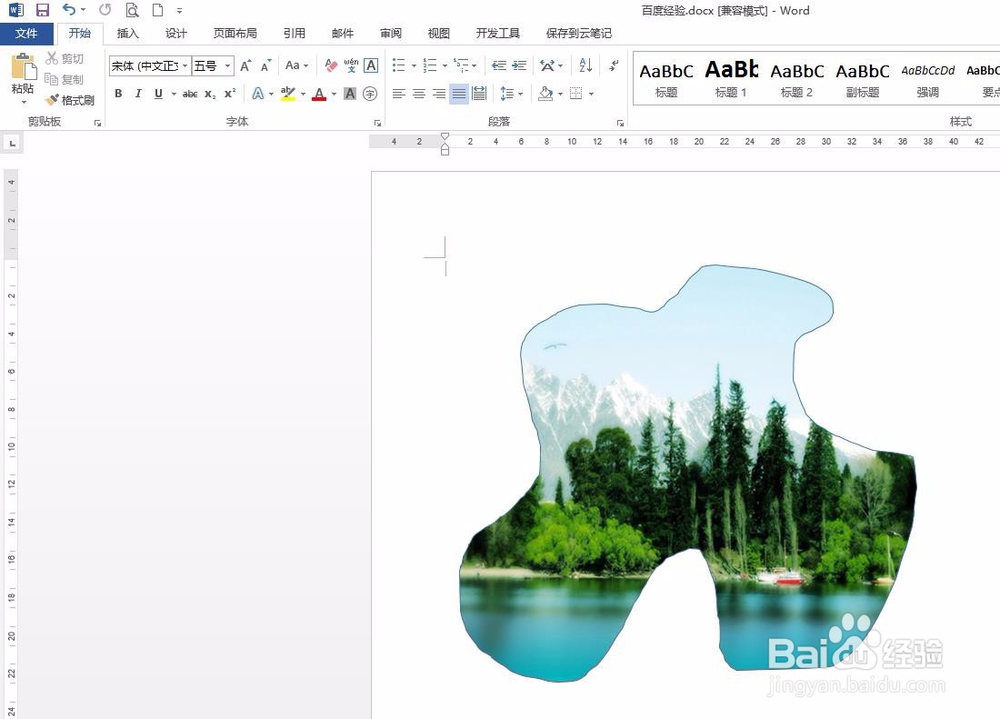The width and height of the screenshot is (1000, 719).
Task: Toggle italic formatting
Action: [x=138, y=94]
